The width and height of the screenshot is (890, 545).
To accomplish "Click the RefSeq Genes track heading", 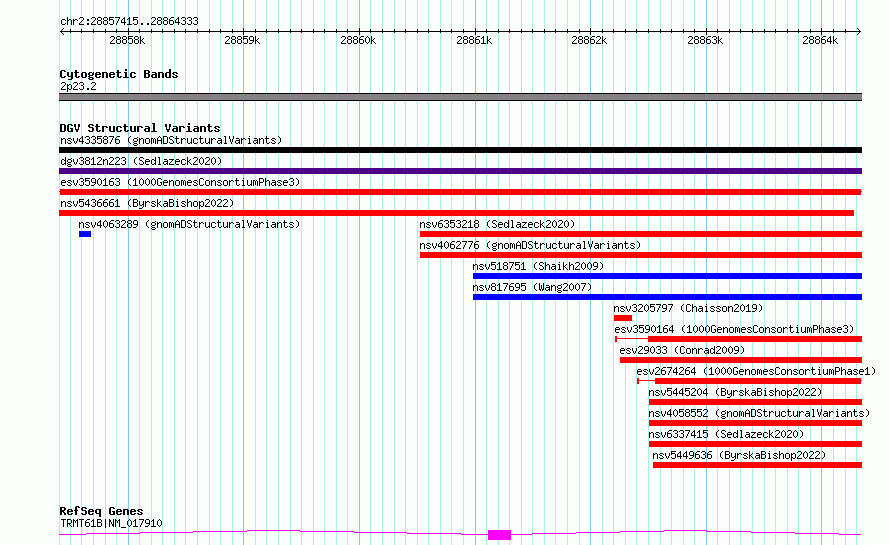I will [101, 512].
